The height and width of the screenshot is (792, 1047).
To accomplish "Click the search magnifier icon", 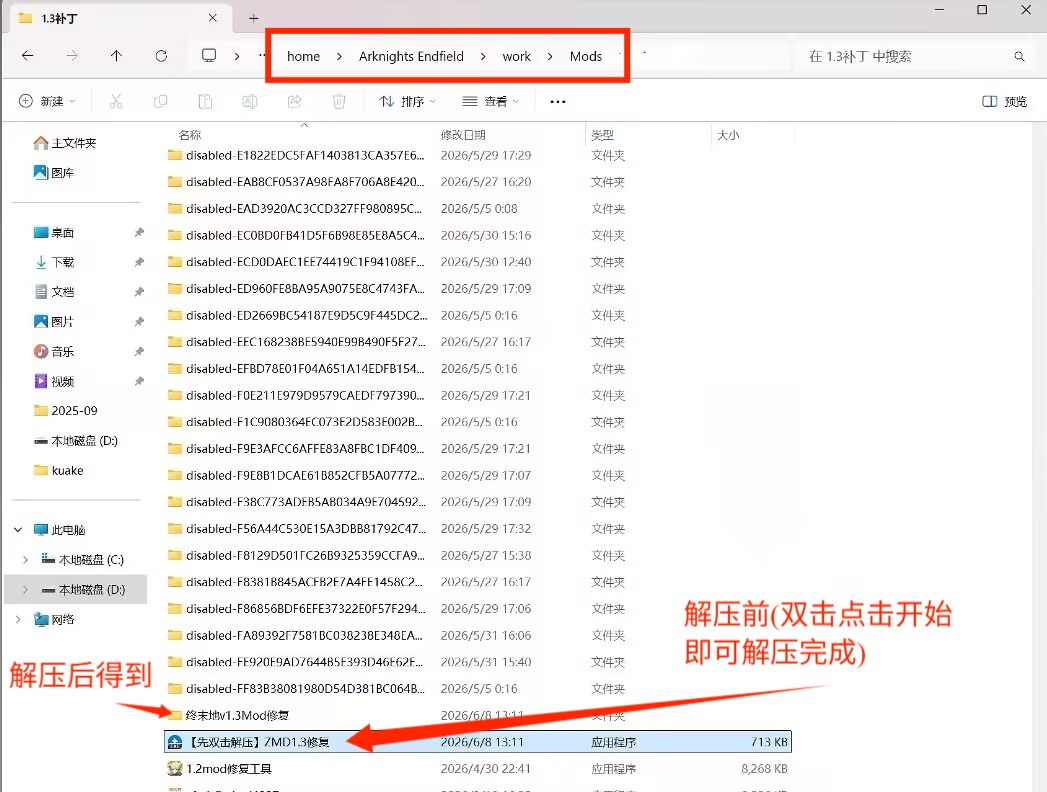I will click(x=1019, y=57).
